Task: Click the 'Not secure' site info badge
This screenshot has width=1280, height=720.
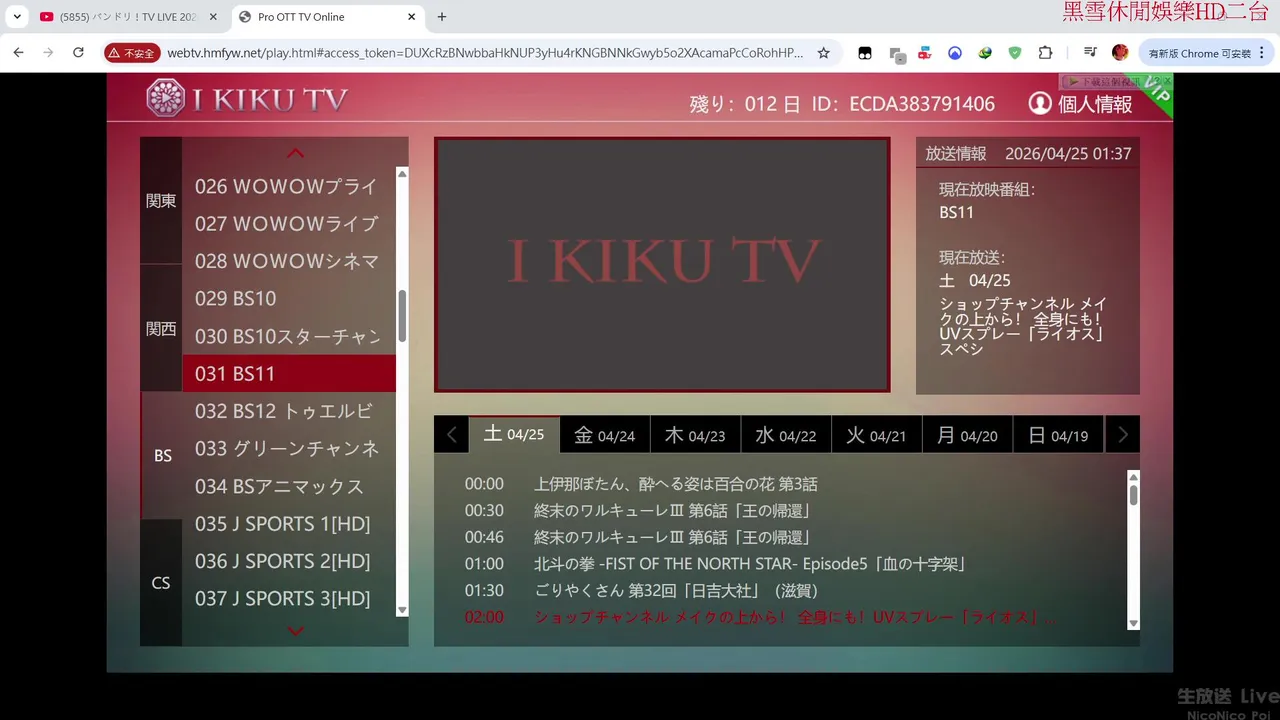Action: [x=131, y=53]
